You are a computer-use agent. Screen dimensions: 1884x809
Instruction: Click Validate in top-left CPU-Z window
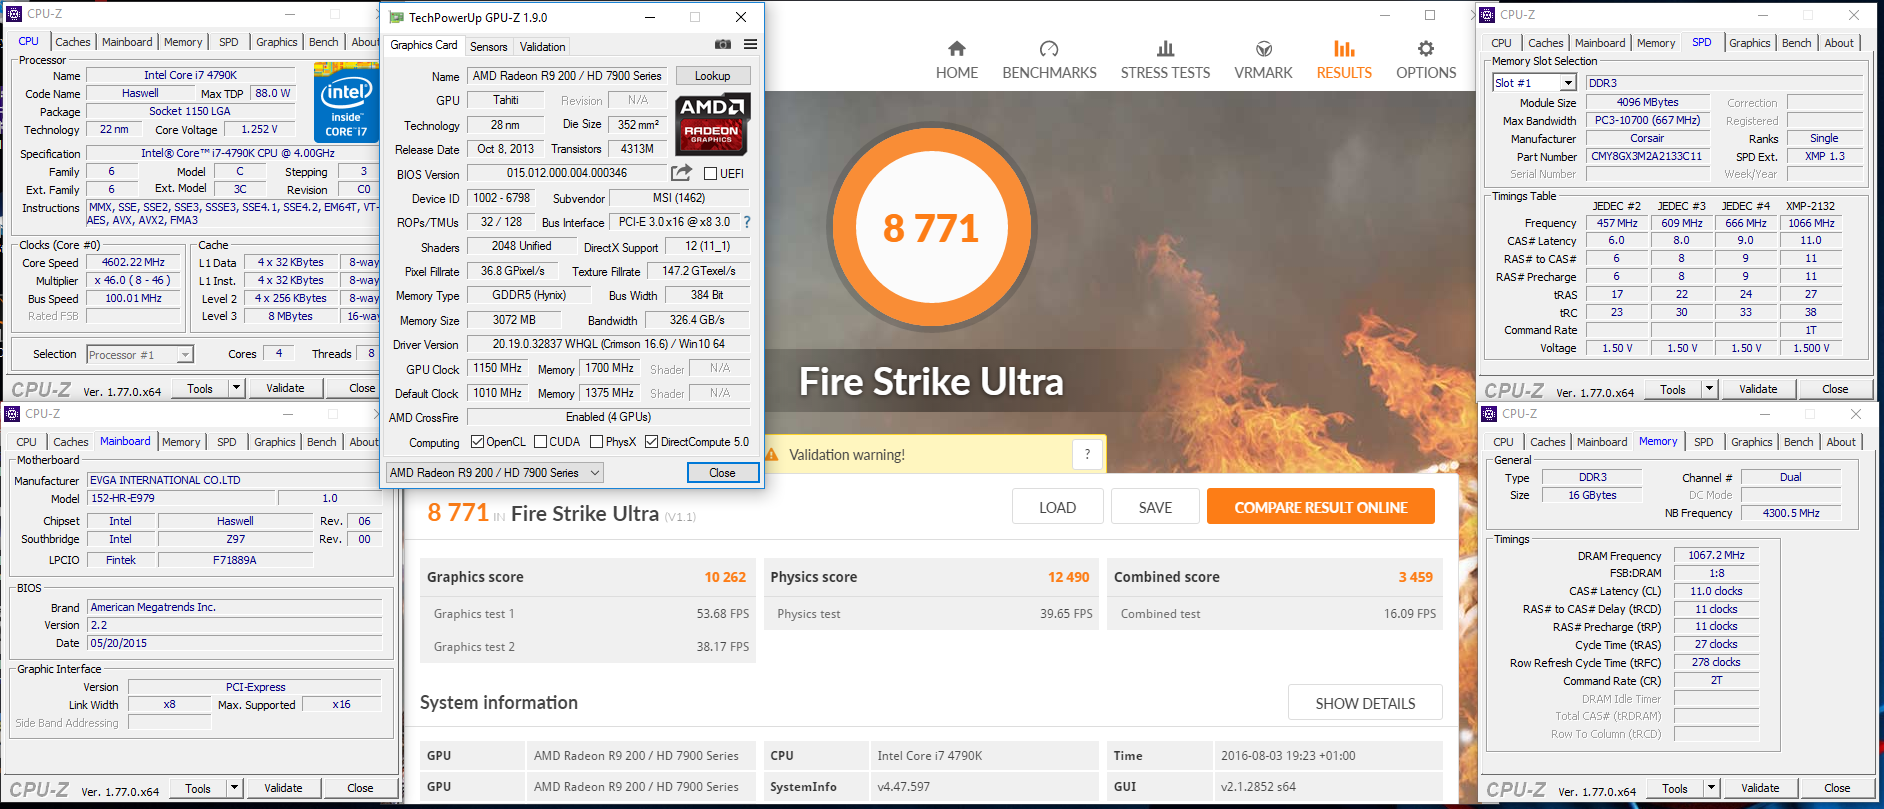click(285, 388)
